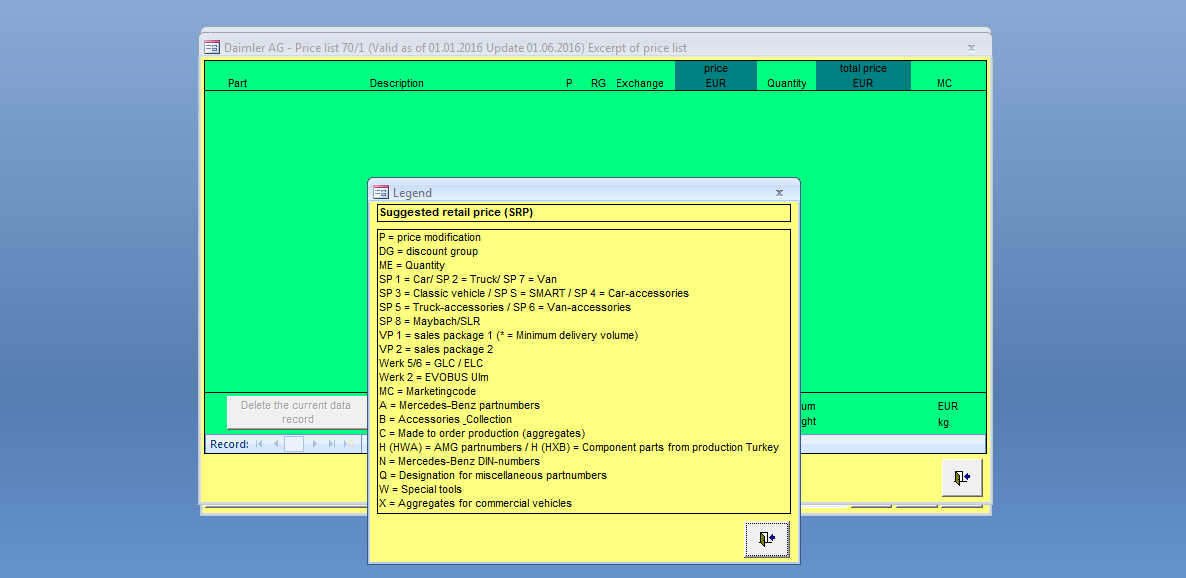Click the Legend window title bar form icon
Image resolution: width=1186 pixels, height=578 pixels.
pyautogui.click(x=381, y=192)
